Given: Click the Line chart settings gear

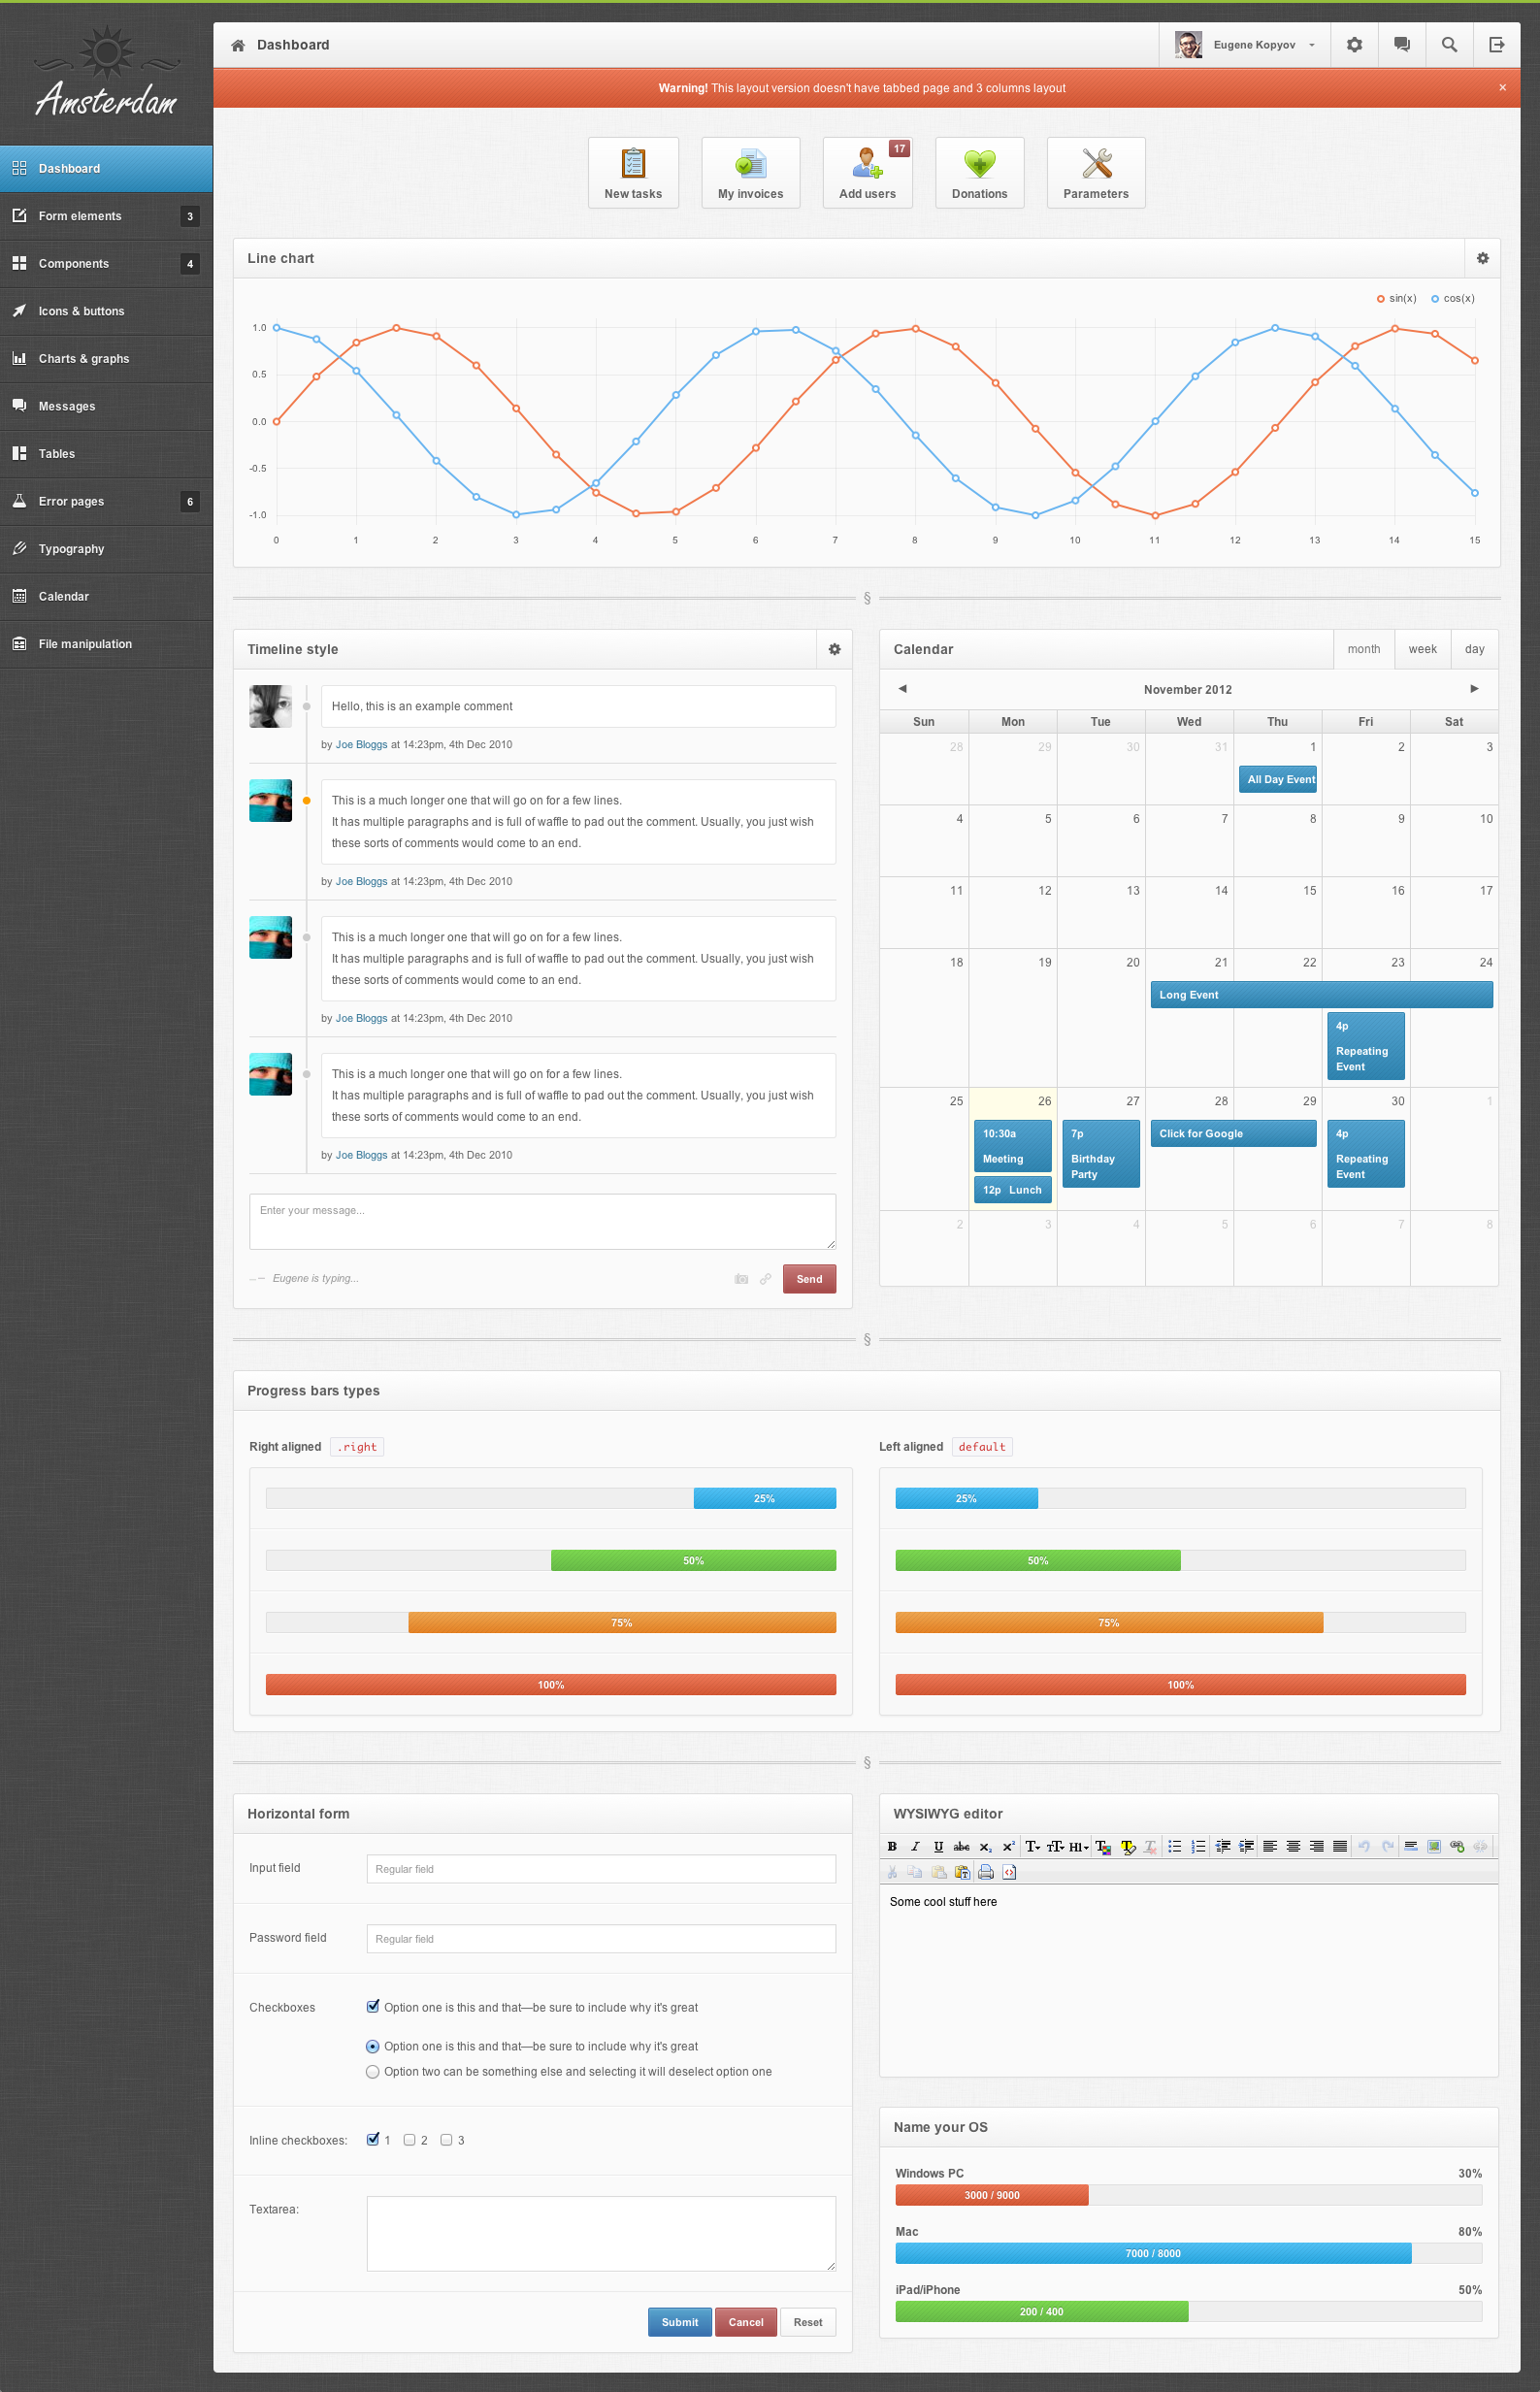Looking at the screenshot, I should tap(1483, 258).
